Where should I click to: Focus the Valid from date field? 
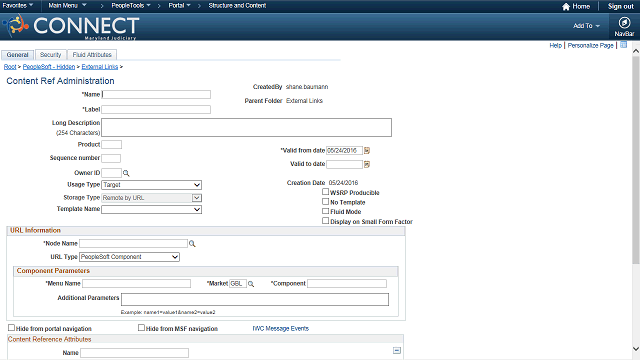[344, 151]
